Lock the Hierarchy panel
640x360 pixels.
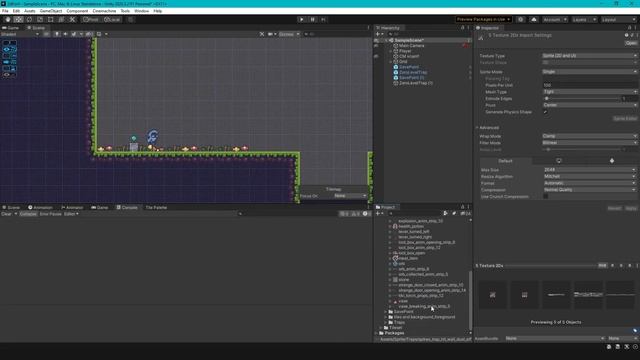point(462,28)
